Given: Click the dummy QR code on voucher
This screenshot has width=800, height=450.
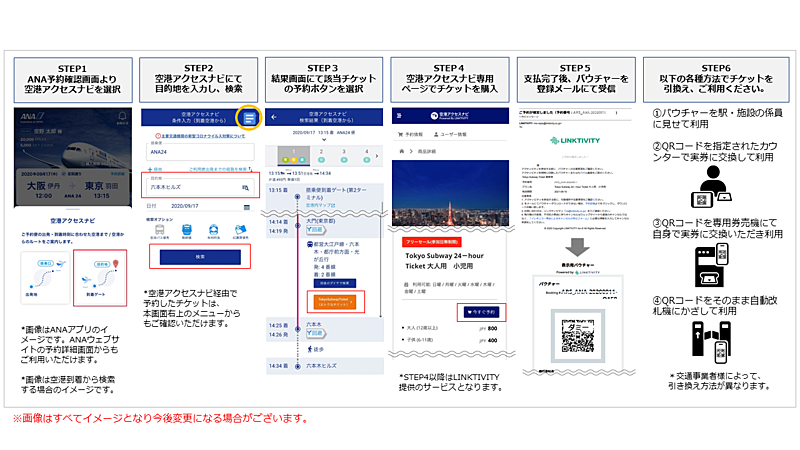Looking at the screenshot, I should click(578, 336).
